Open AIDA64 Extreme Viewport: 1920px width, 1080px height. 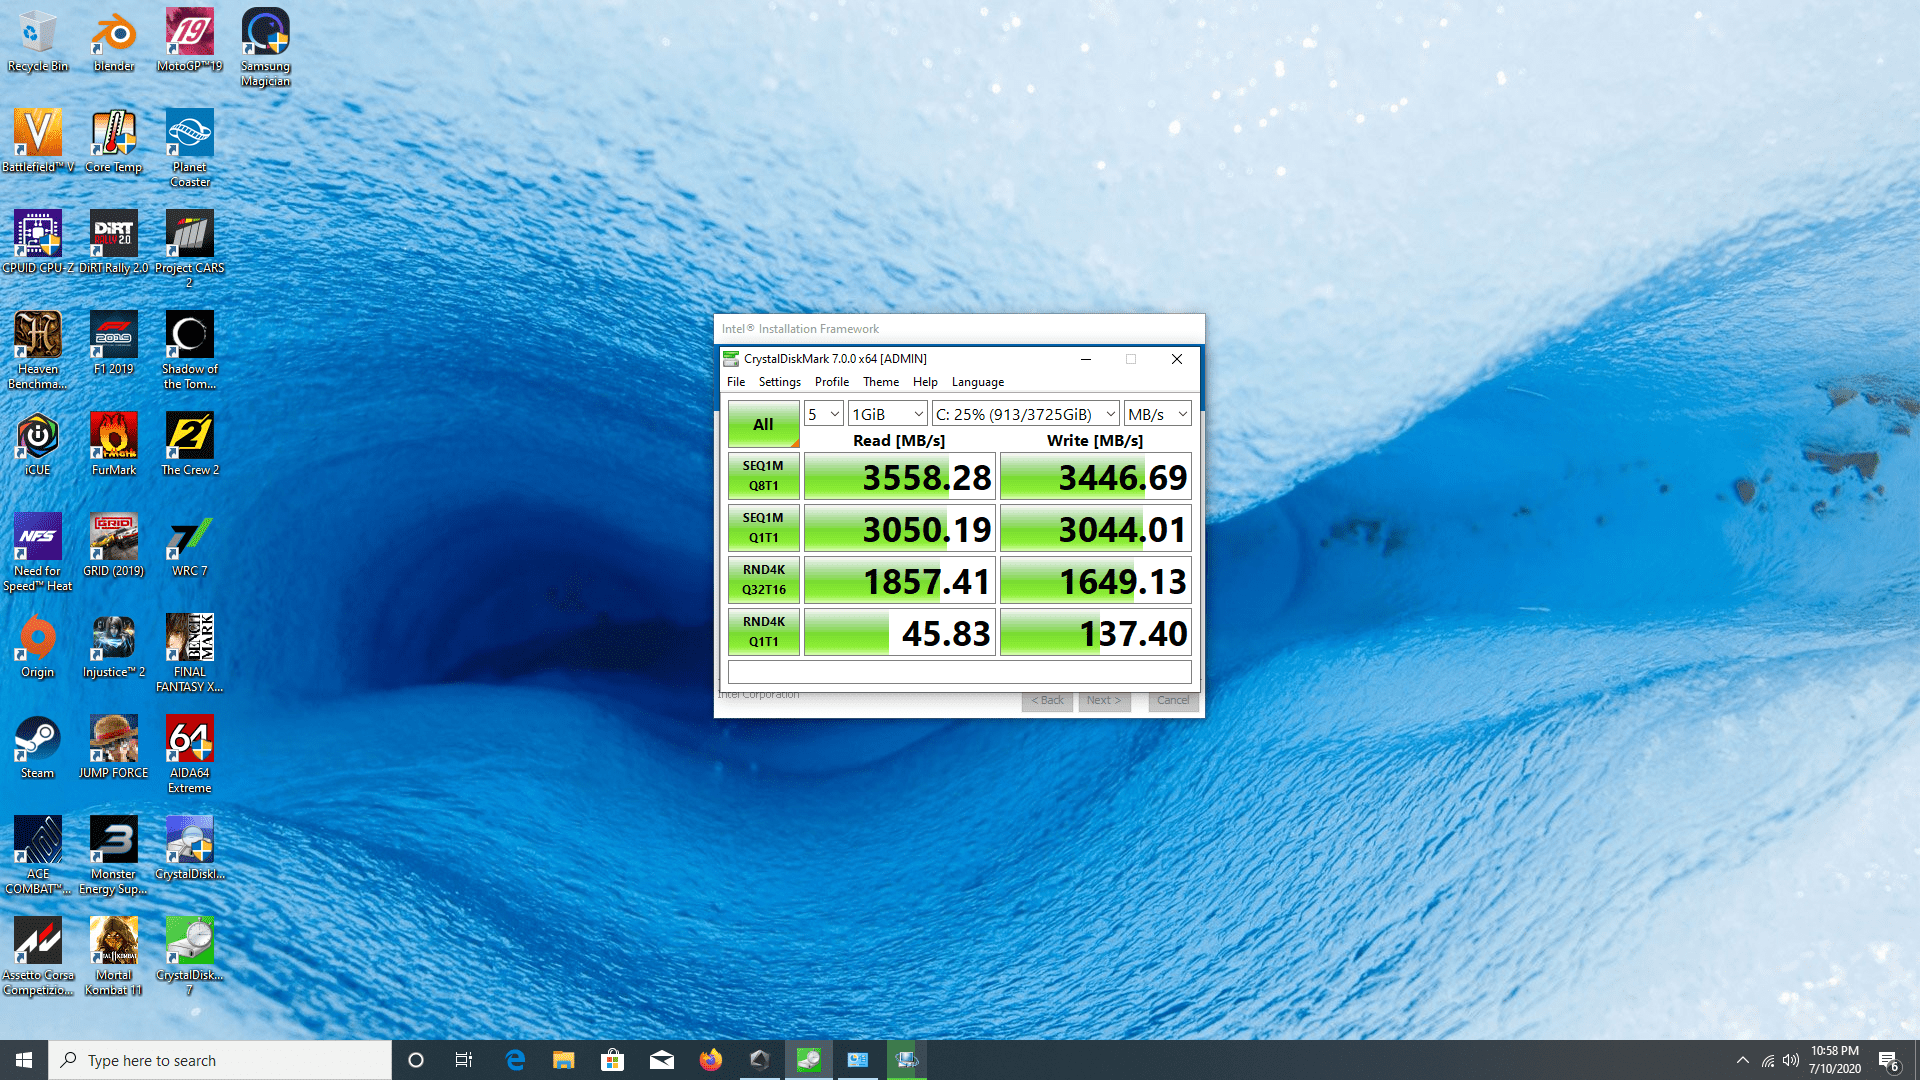pyautogui.click(x=189, y=738)
